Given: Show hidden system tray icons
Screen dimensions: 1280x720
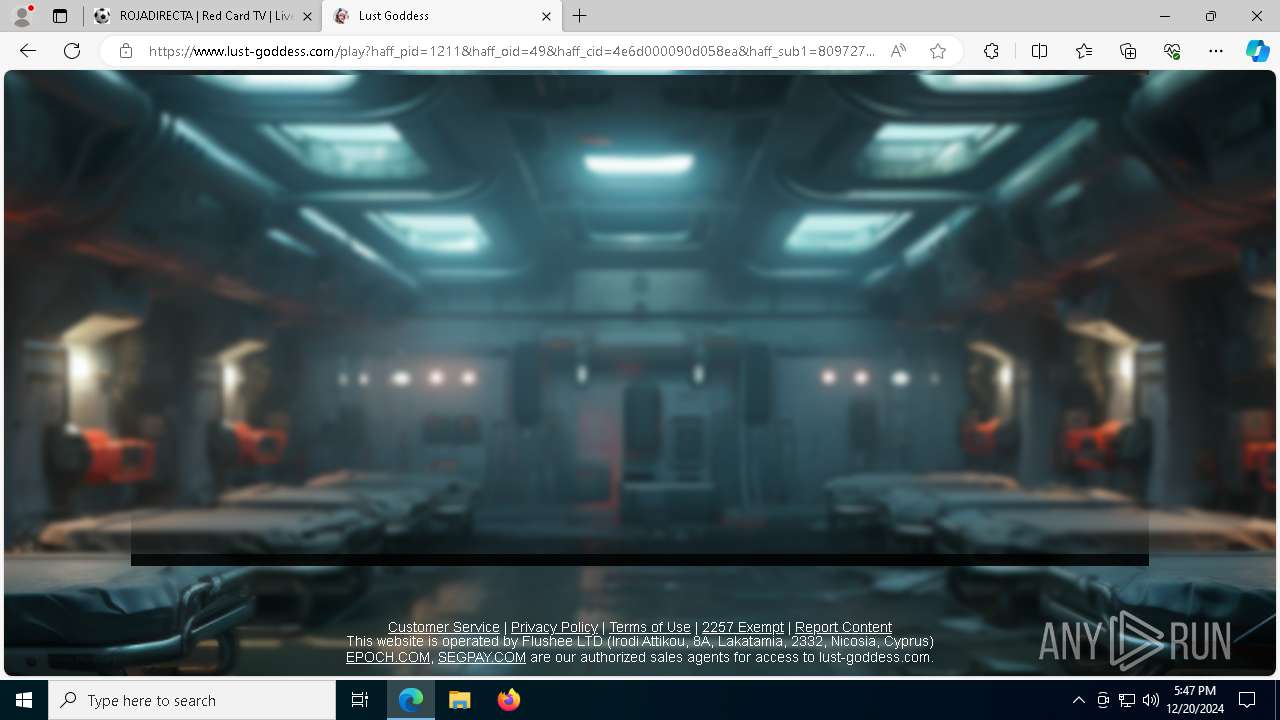Looking at the screenshot, I should [1078, 700].
